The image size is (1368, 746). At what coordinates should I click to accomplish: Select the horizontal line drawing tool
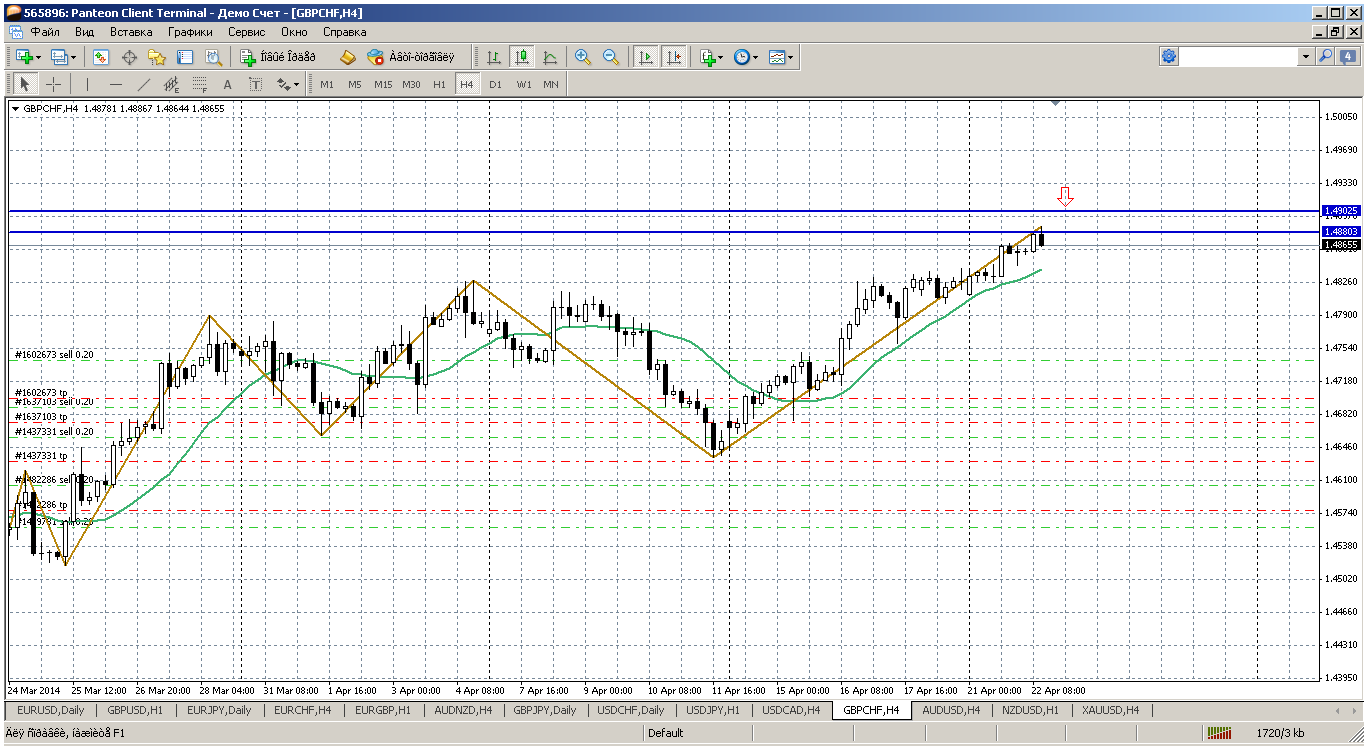[x=116, y=84]
